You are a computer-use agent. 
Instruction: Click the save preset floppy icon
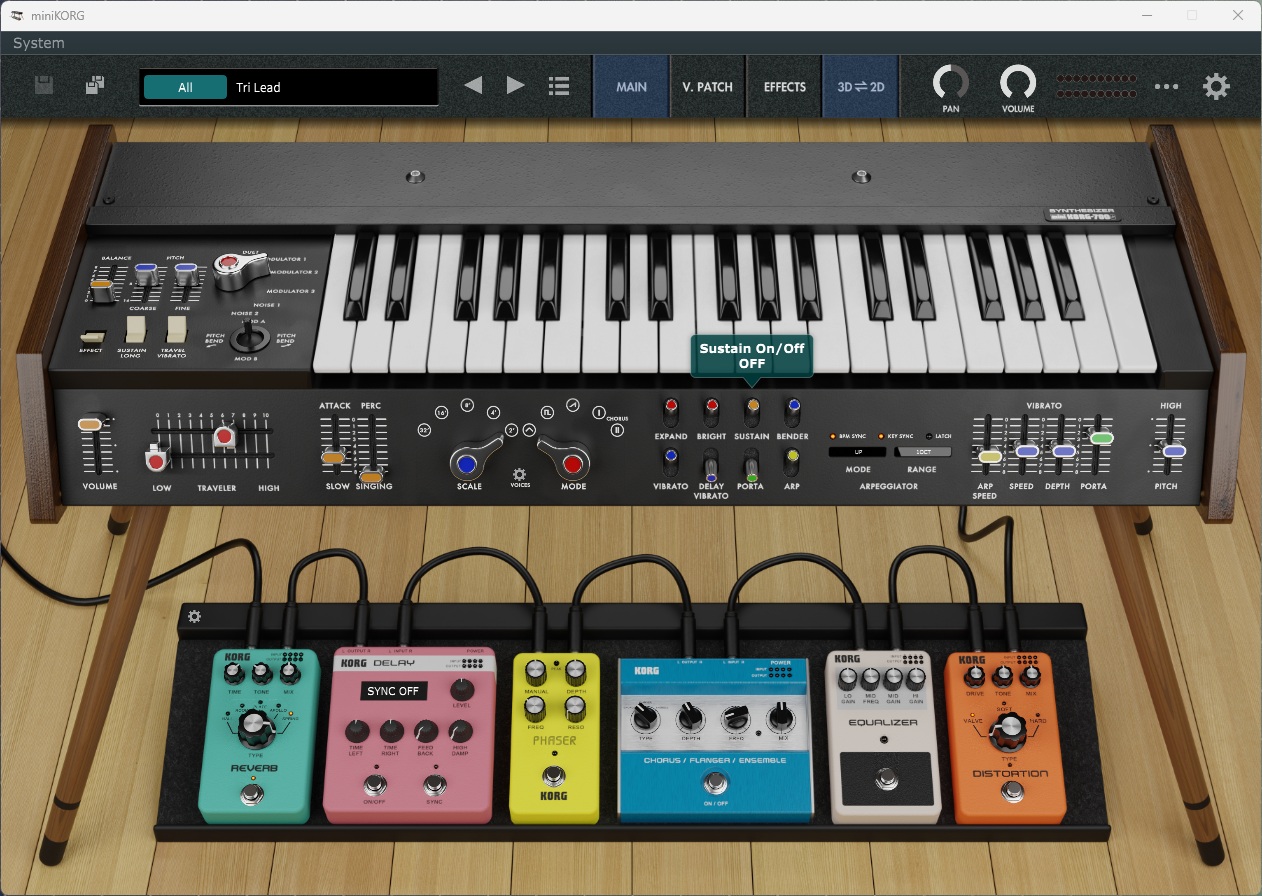tap(44, 86)
